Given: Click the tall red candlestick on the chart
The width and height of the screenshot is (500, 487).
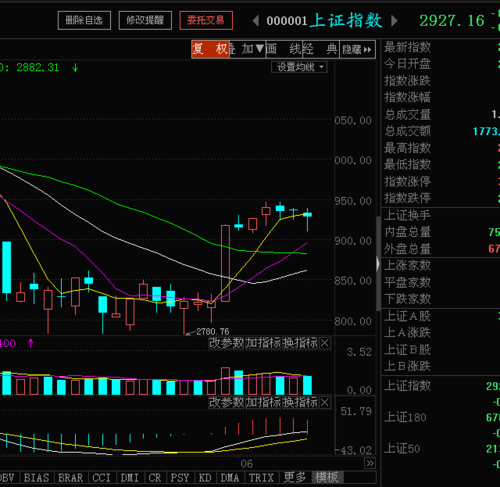Looking at the screenshot, I should point(225,263).
